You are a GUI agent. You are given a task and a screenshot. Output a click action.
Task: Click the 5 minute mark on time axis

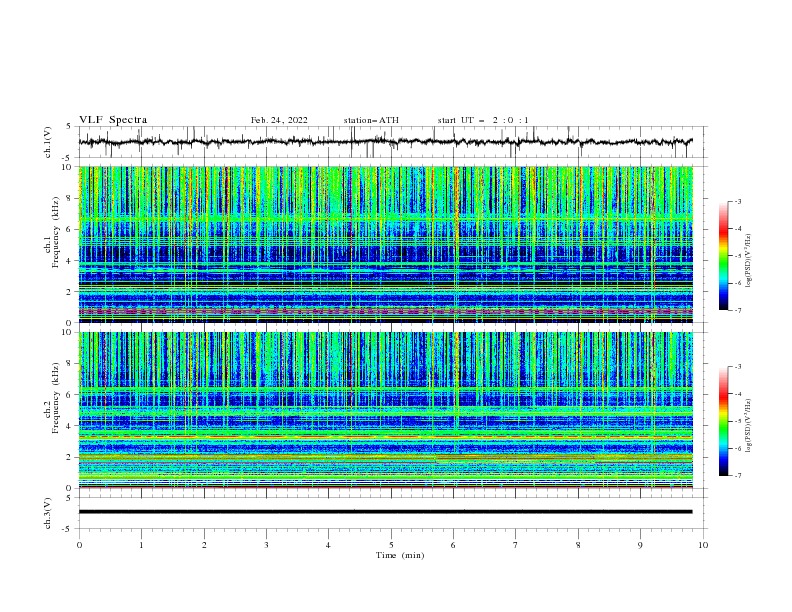click(x=391, y=545)
